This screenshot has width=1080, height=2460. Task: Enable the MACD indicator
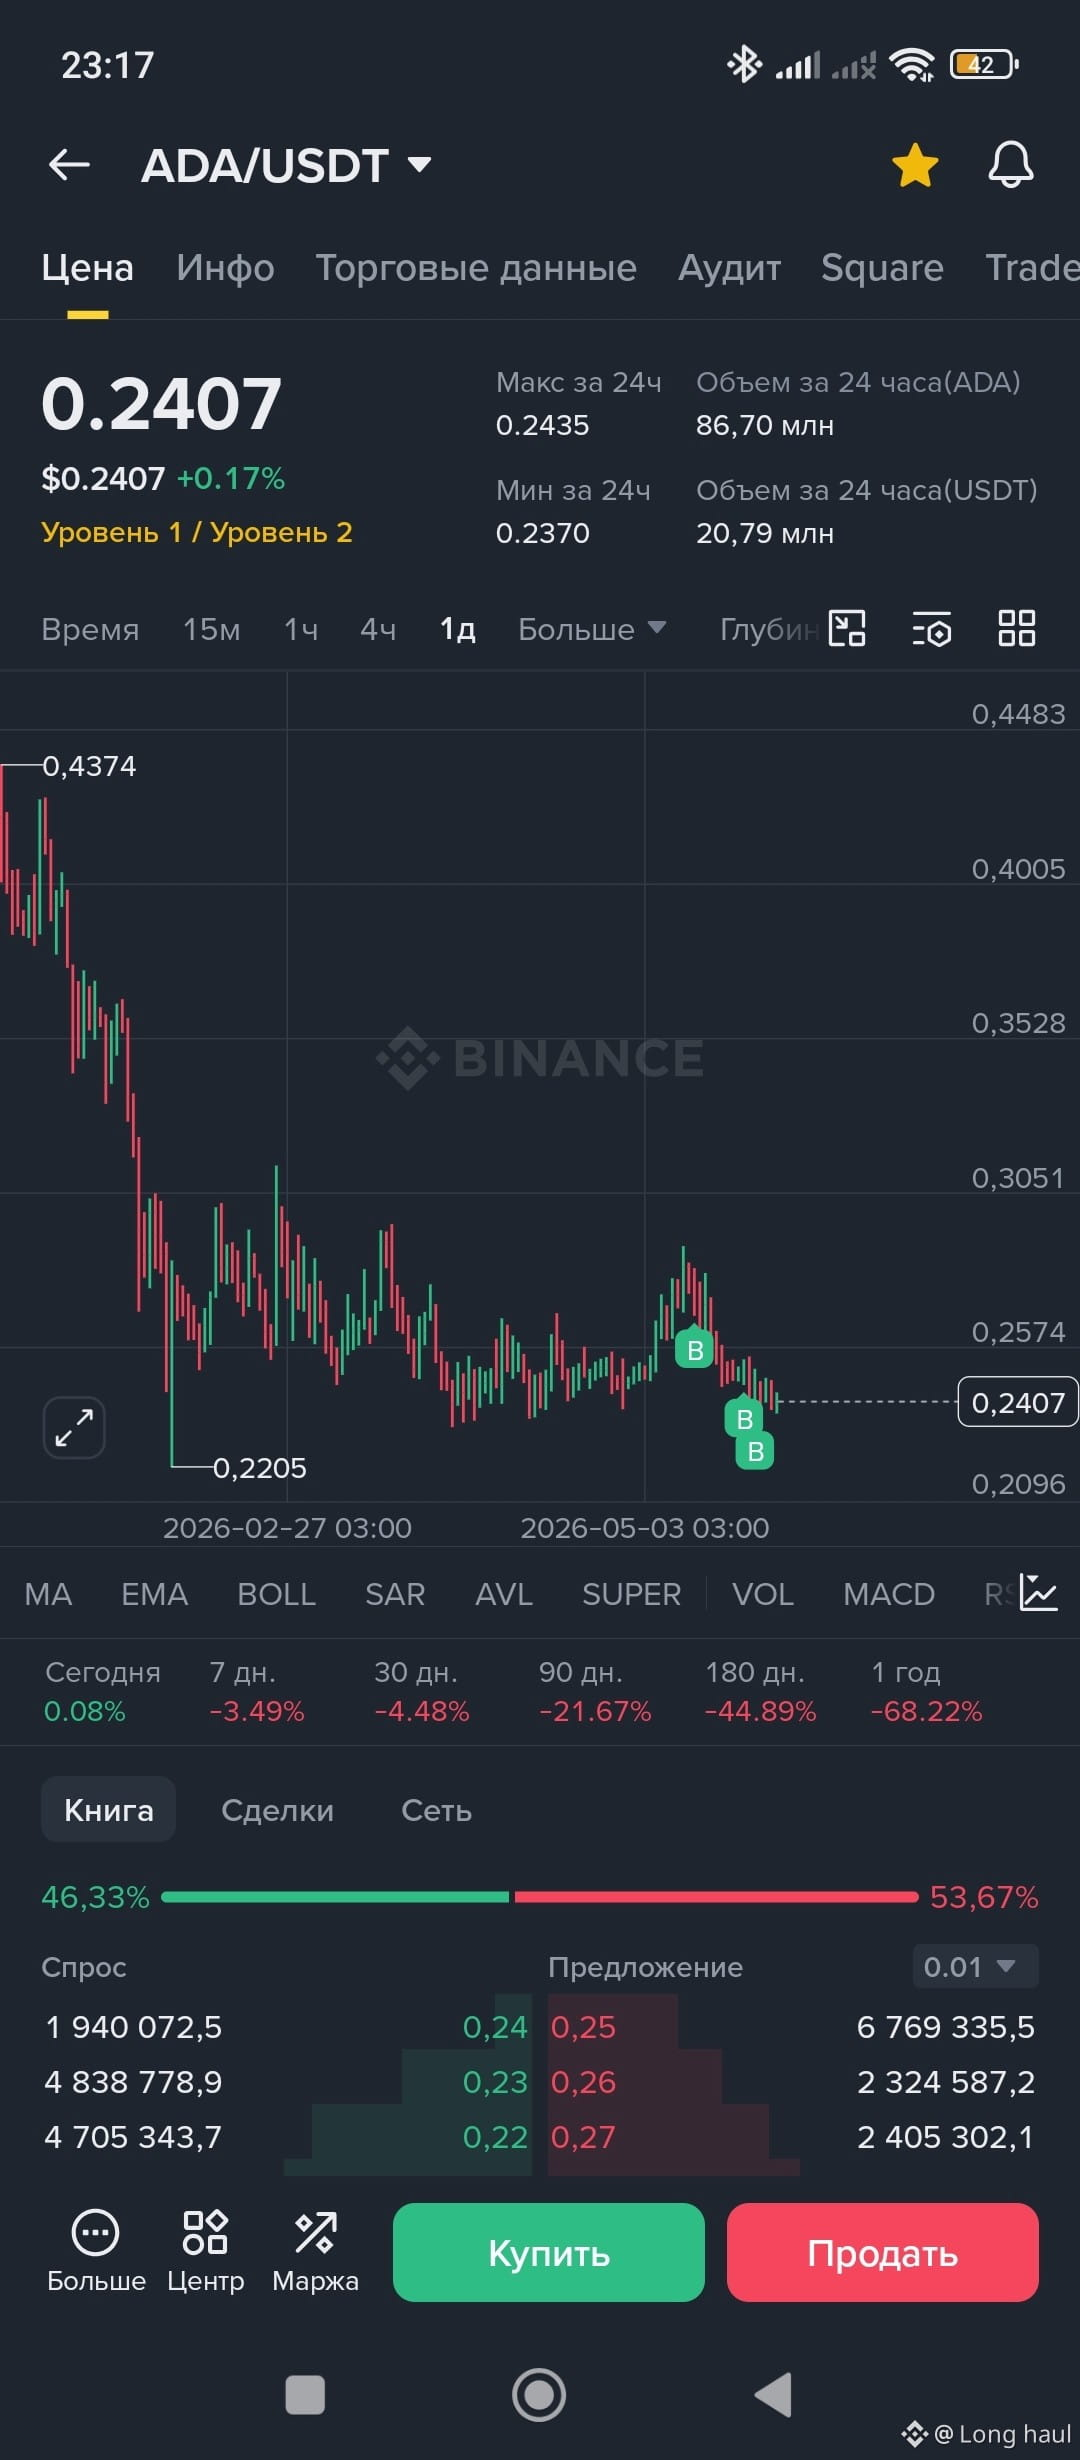click(889, 1594)
